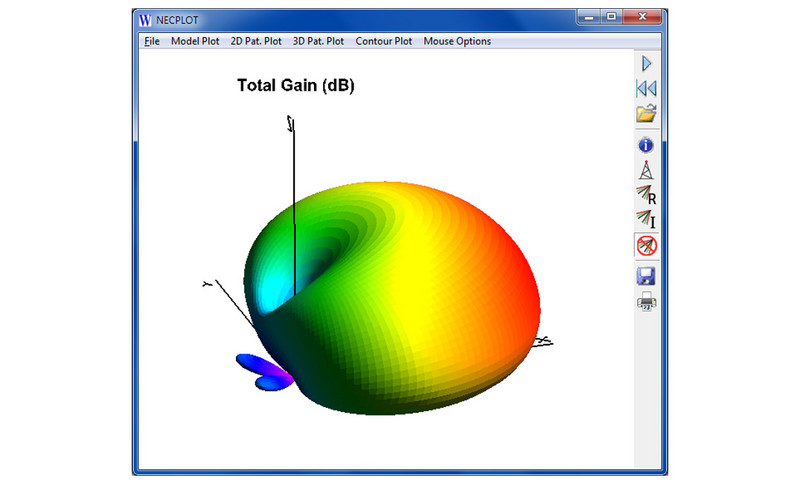Screen dimensions: 800x484
Task: Select the antenna tower model icon
Action: point(646,170)
